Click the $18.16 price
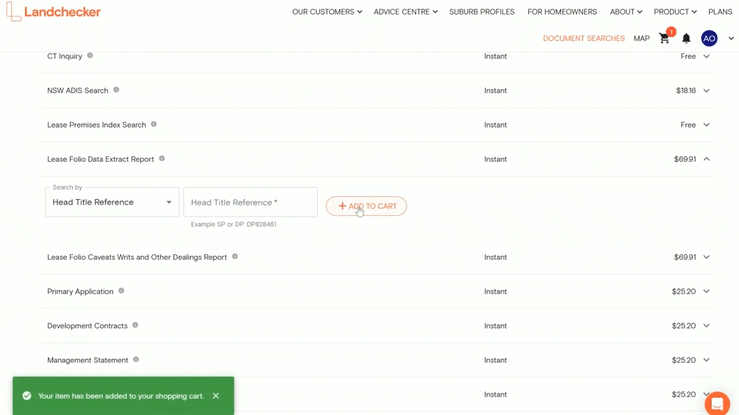The image size is (739, 415). click(x=686, y=90)
